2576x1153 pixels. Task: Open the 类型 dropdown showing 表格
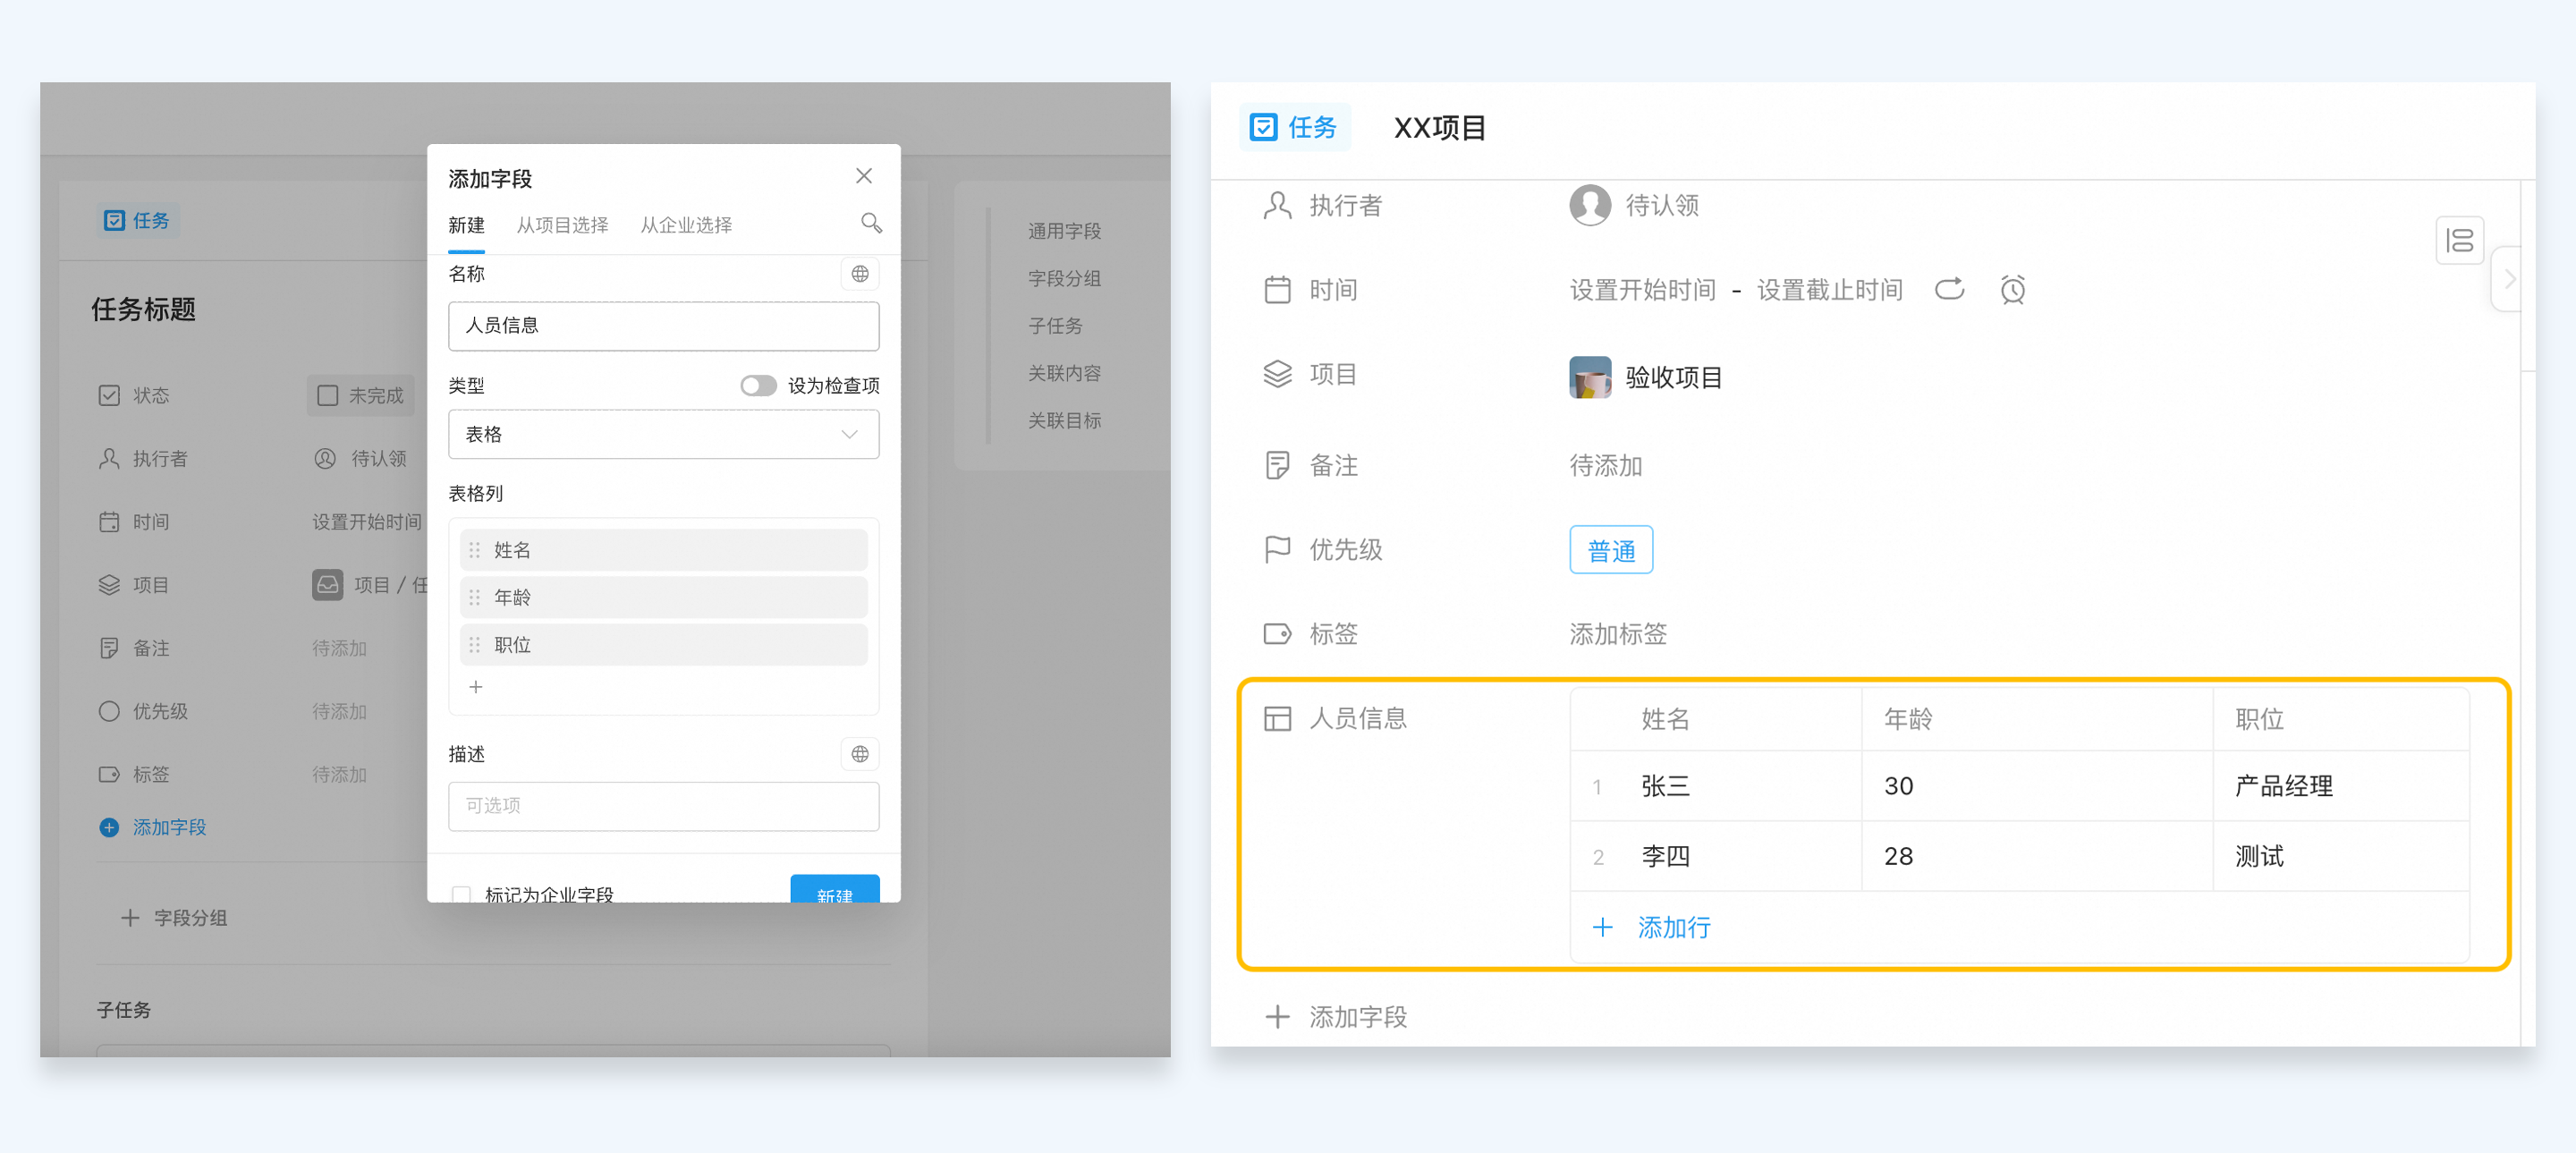tap(664, 434)
